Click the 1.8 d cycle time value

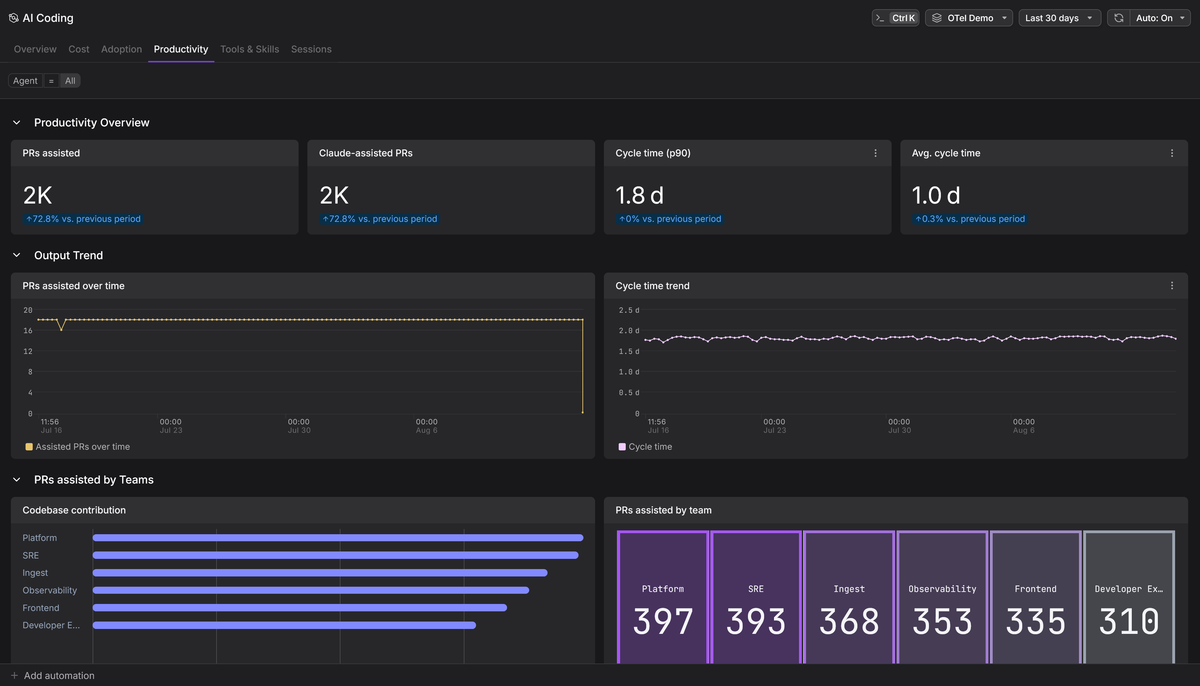tap(640, 195)
